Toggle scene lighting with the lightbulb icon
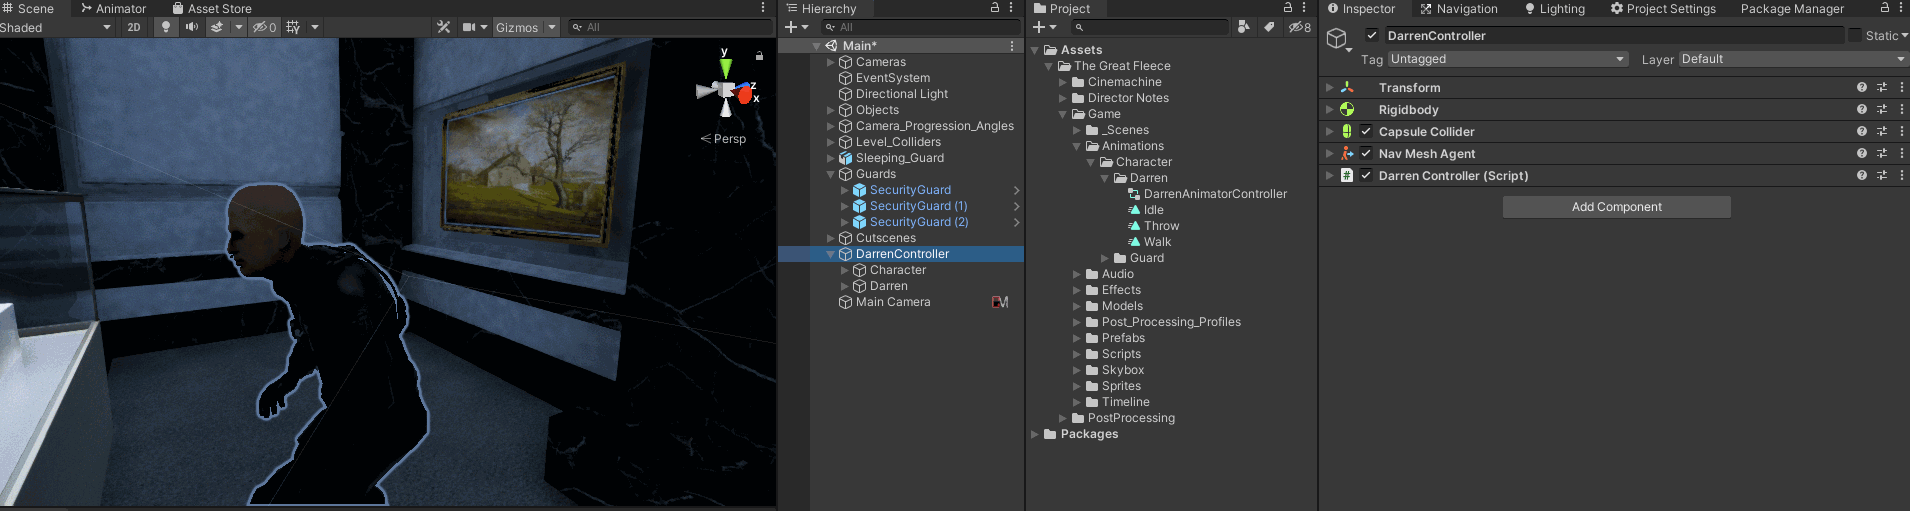Image resolution: width=1910 pixels, height=511 pixels. [166, 27]
